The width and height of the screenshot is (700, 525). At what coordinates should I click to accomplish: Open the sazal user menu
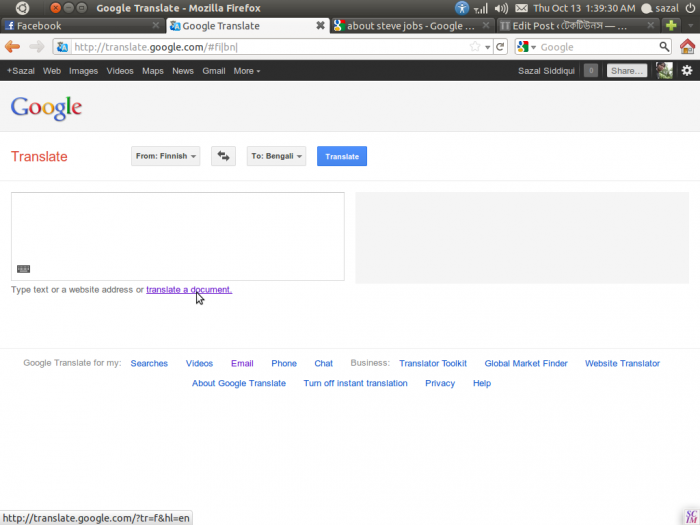pyautogui.click(x=660, y=8)
